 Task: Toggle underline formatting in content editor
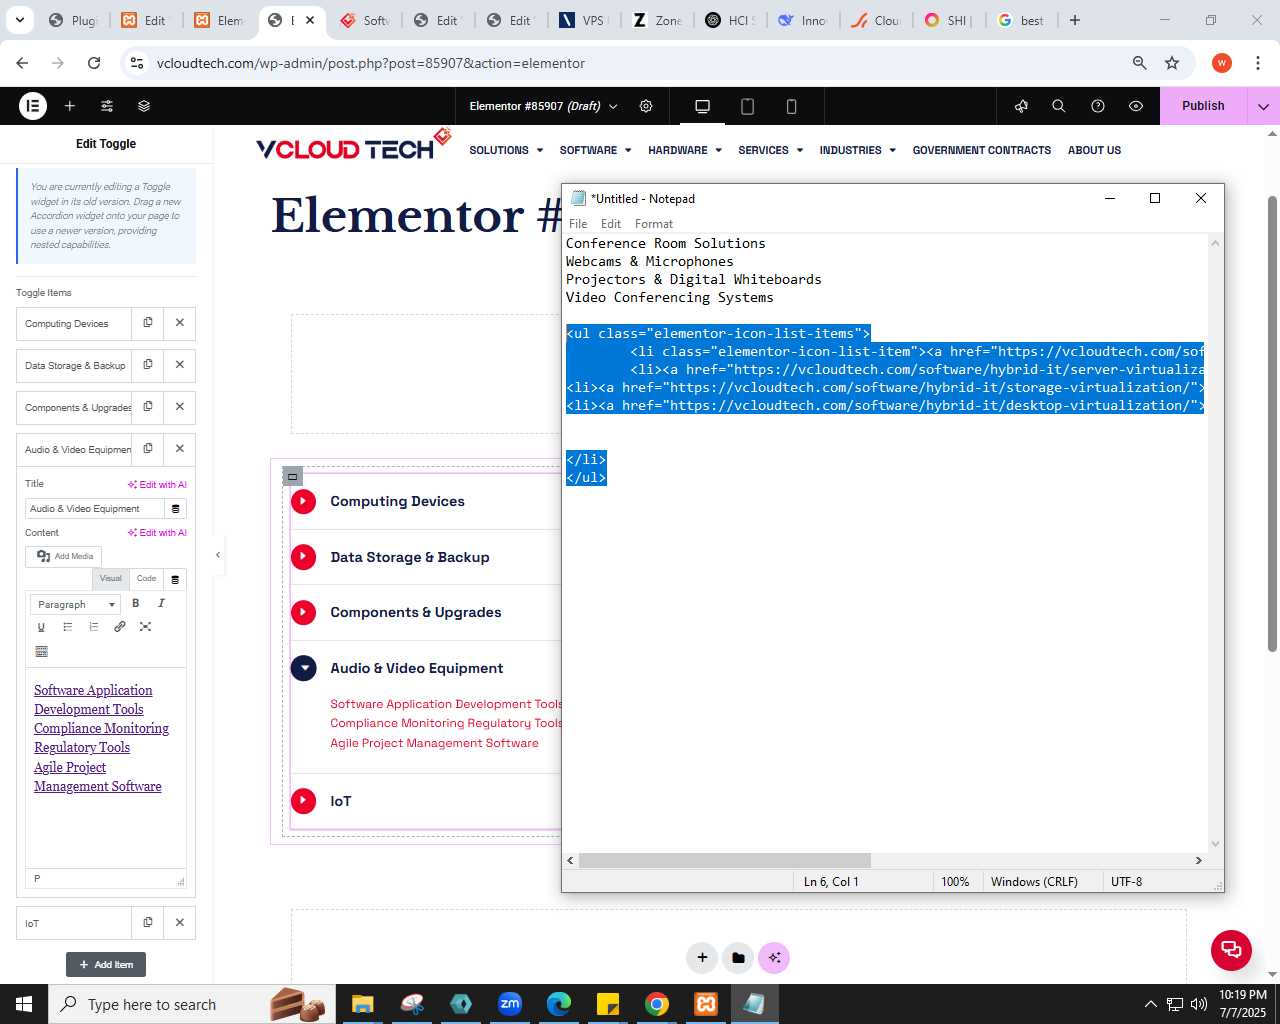[x=41, y=627]
